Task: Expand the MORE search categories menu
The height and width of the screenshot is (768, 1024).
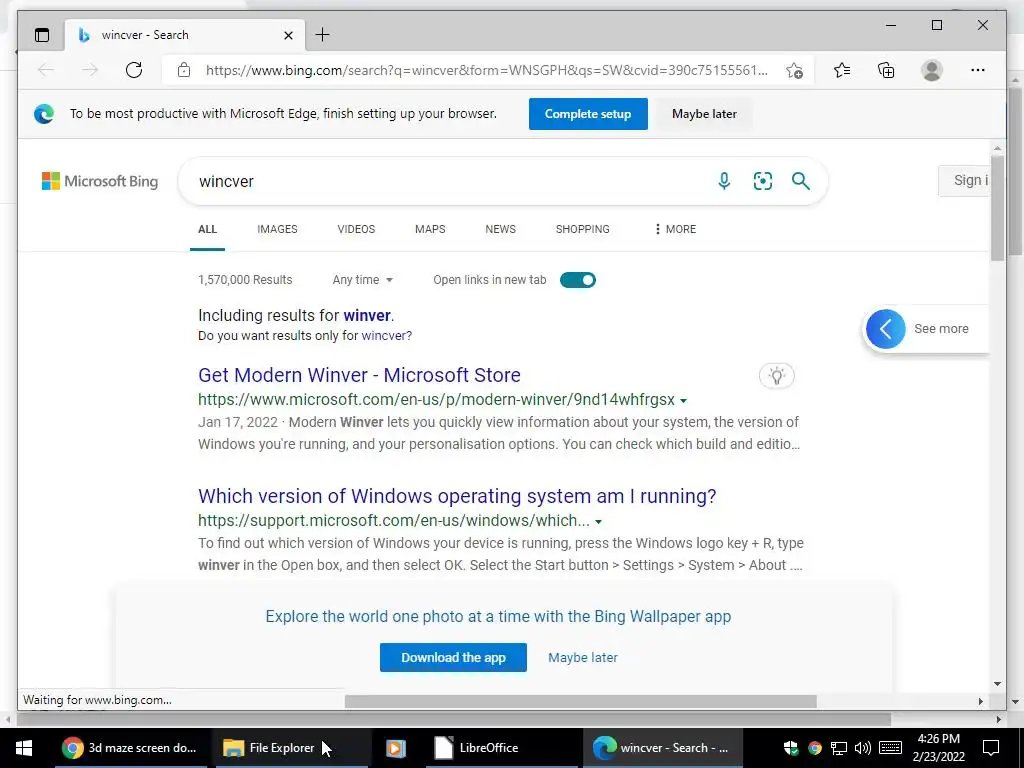Action: (675, 229)
